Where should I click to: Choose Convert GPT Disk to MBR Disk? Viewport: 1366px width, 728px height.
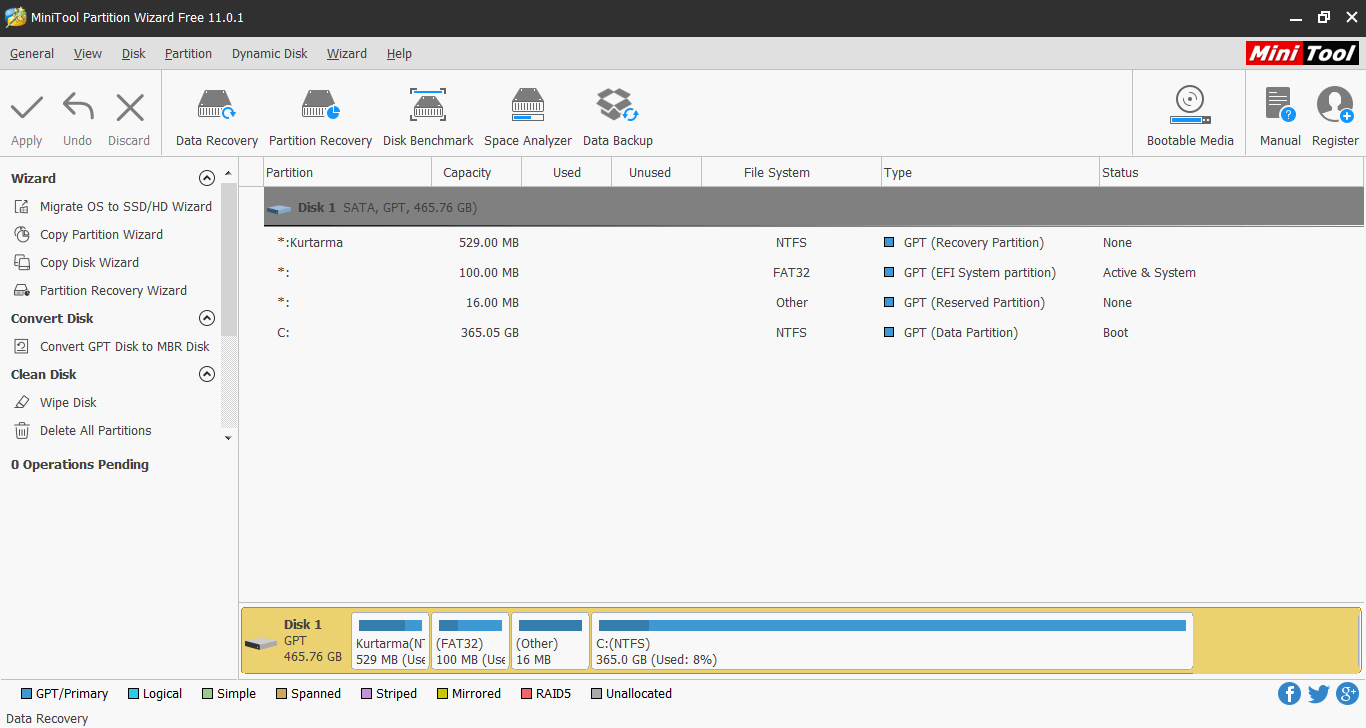(125, 347)
